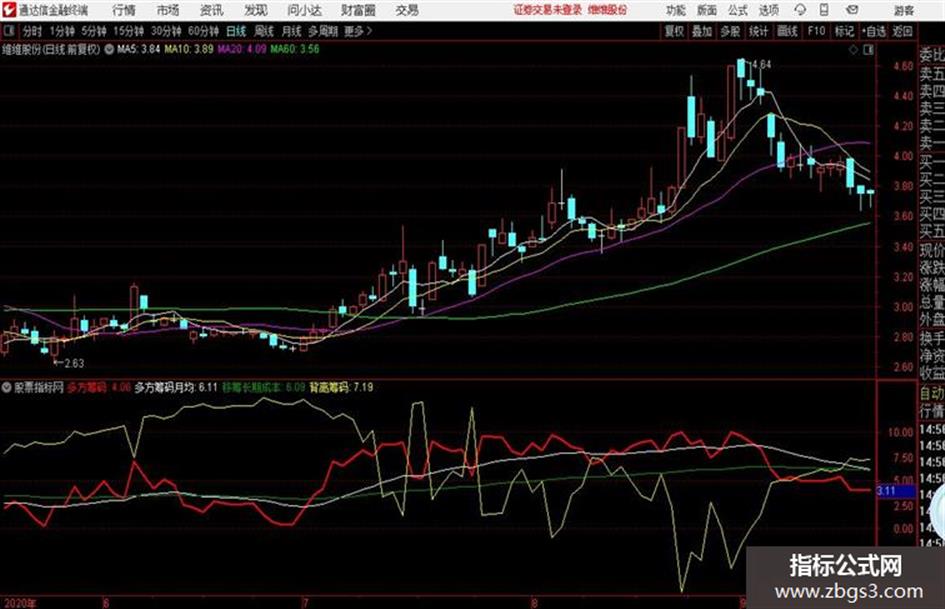The height and width of the screenshot is (609, 945).
Task: Click the 多股 toolbar button
Action: pos(730,31)
